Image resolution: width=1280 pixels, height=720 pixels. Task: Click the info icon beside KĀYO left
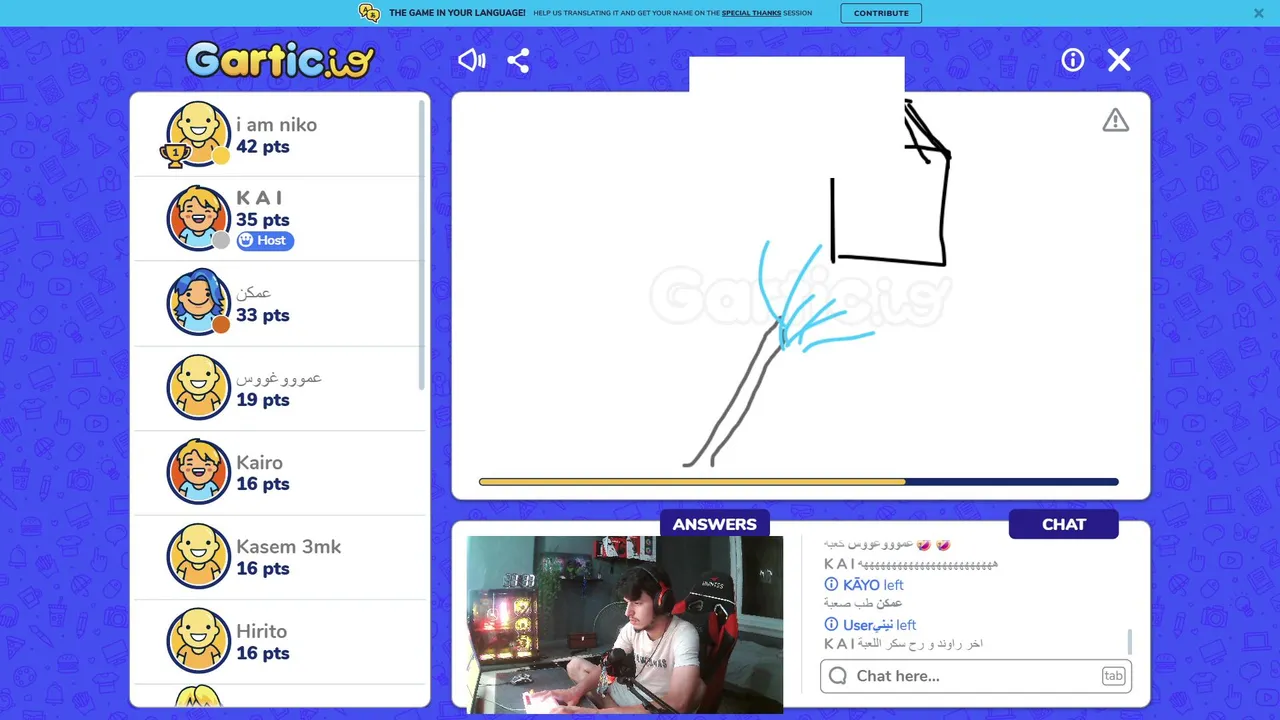click(x=831, y=584)
